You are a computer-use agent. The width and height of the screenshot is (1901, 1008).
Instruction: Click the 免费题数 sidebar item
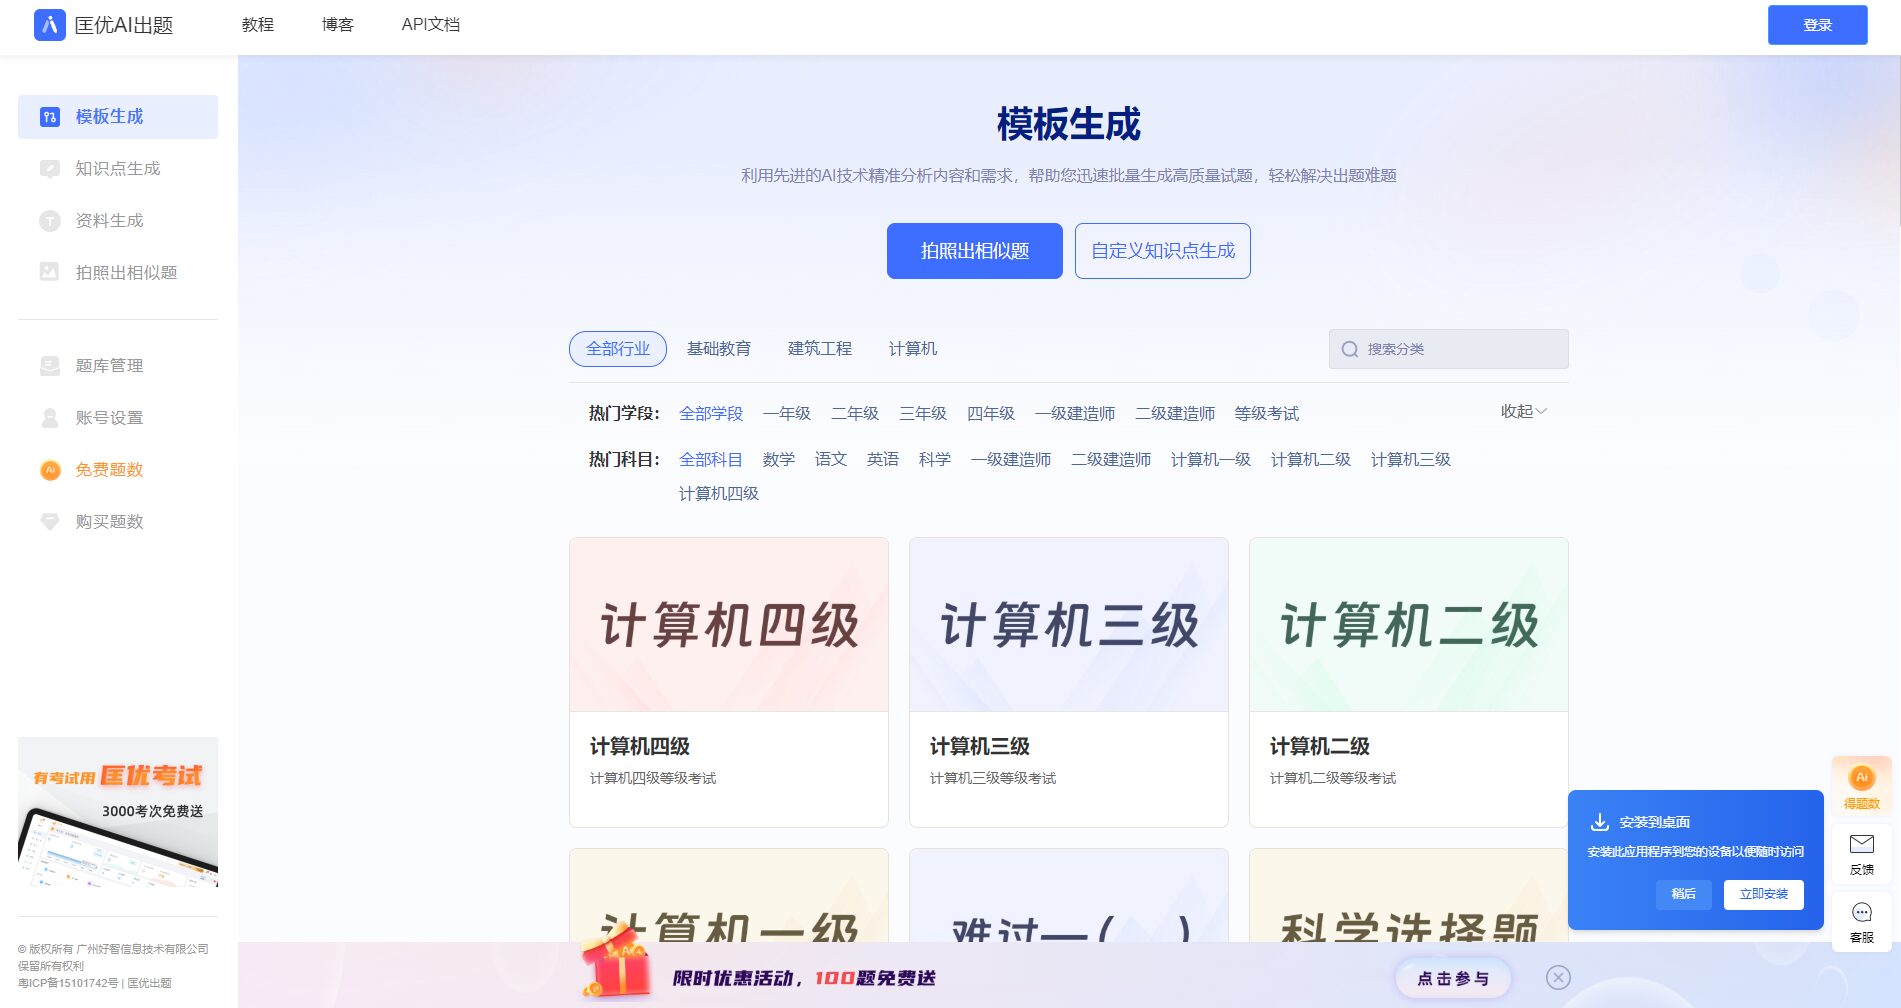(x=109, y=470)
